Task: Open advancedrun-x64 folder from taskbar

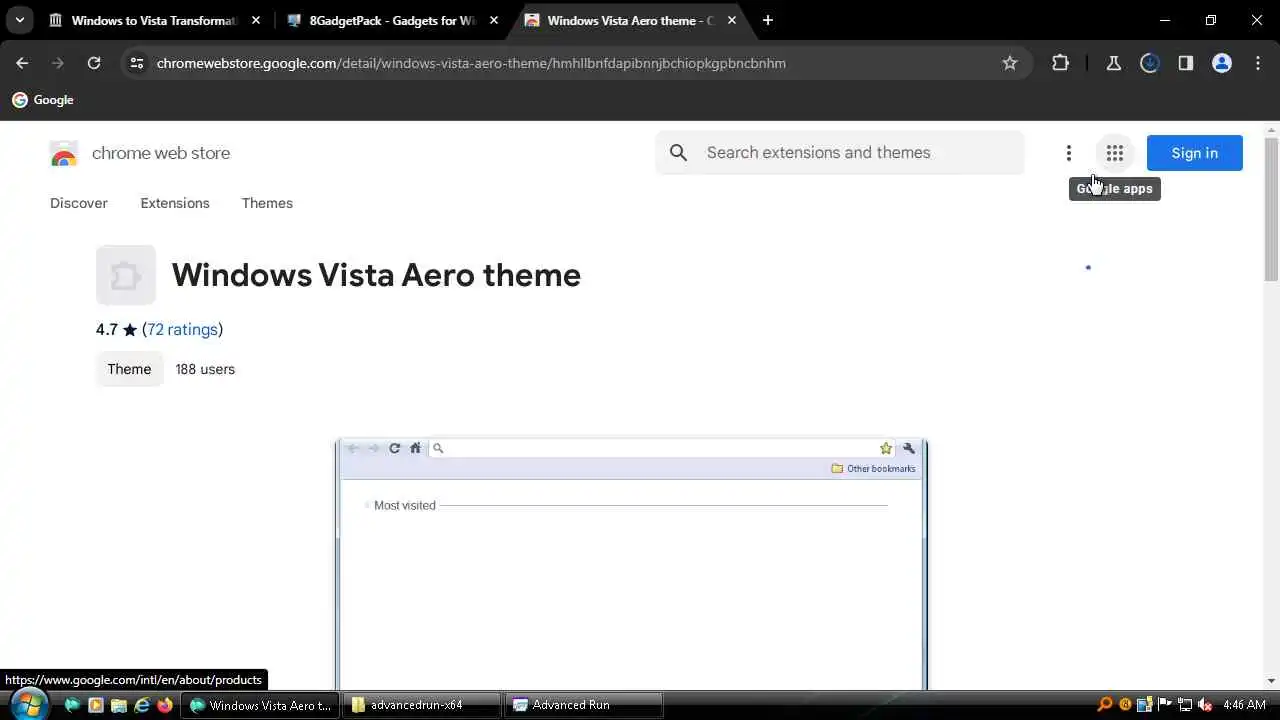Action: pos(420,705)
